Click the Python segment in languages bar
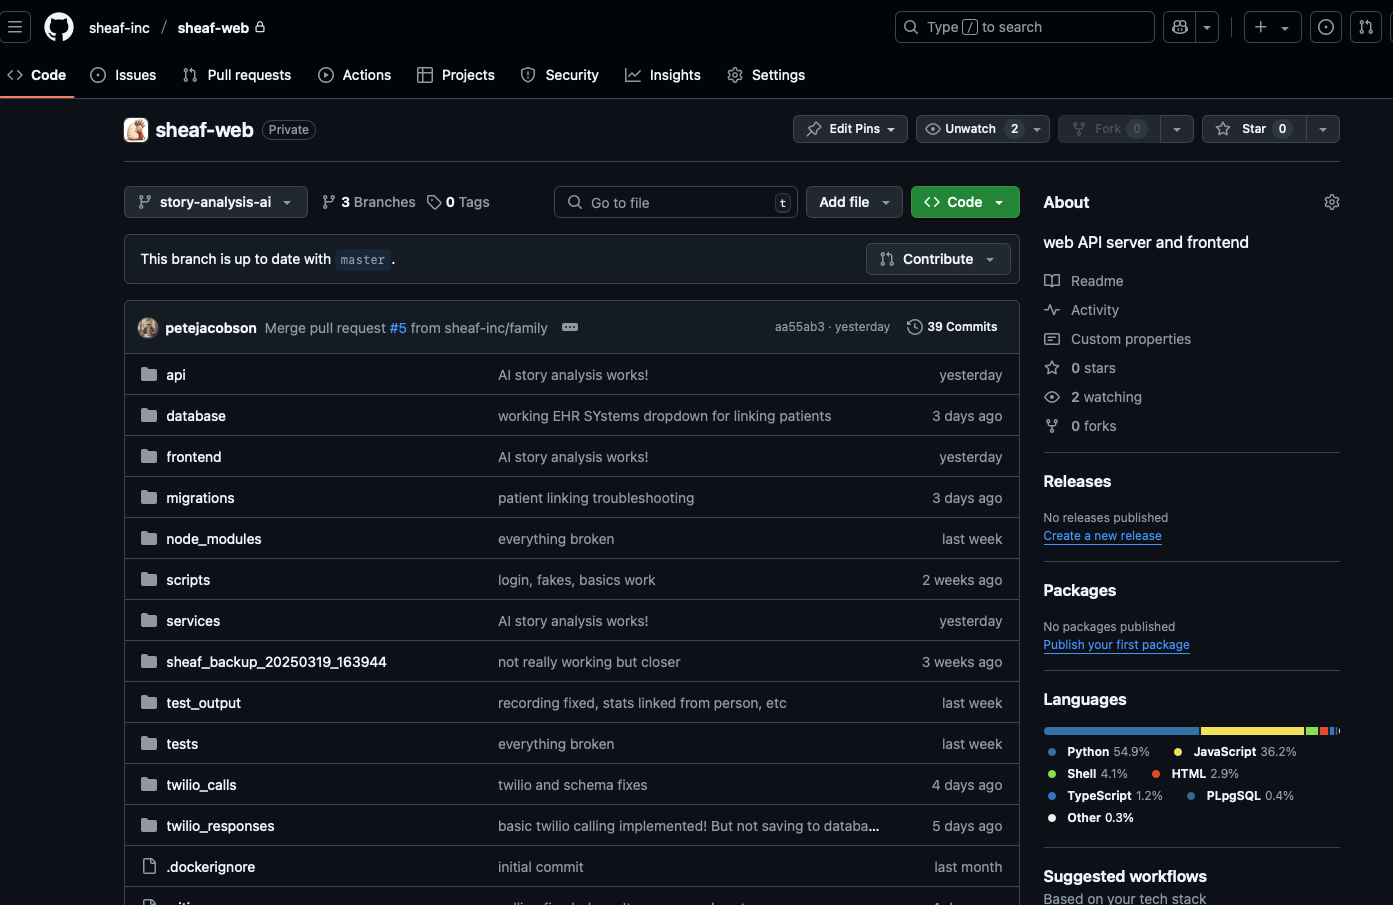The image size is (1393, 905). [x=1120, y=731]
